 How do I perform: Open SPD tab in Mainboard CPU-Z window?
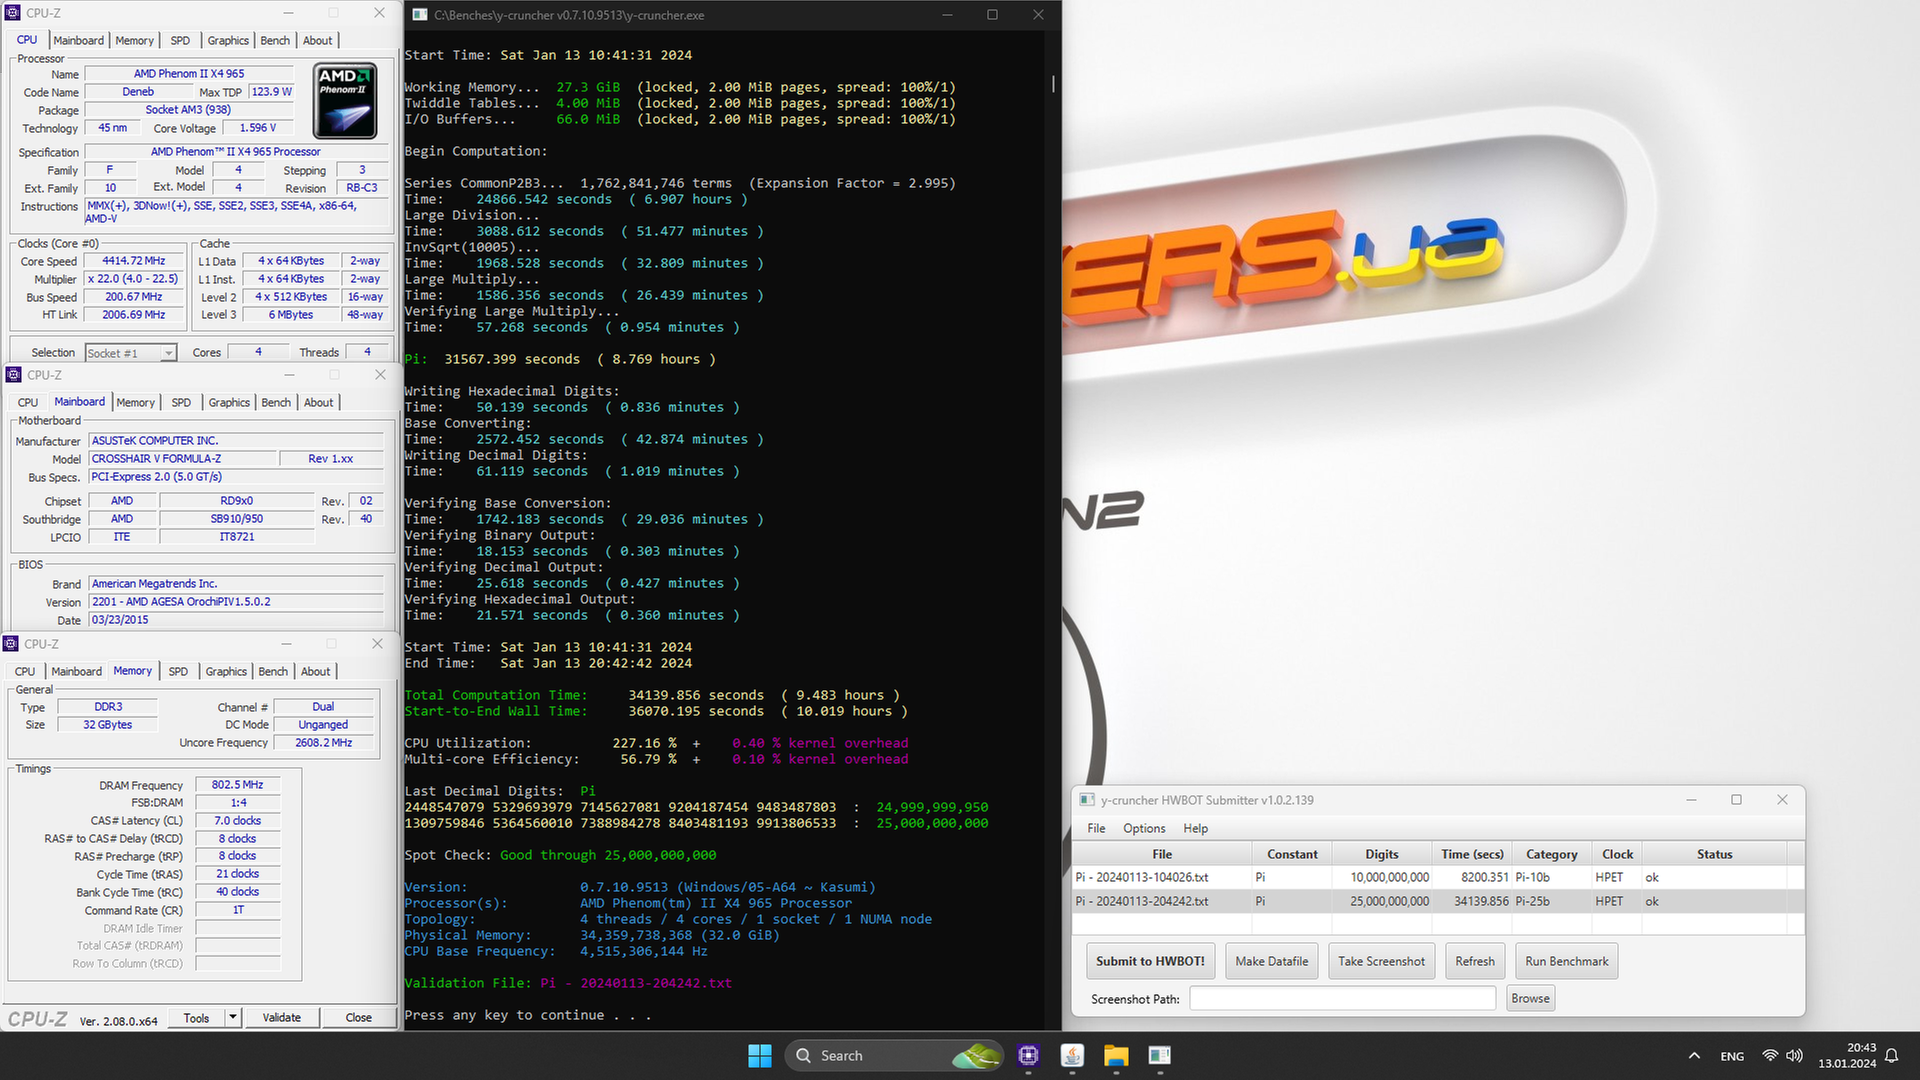point(181,402)
